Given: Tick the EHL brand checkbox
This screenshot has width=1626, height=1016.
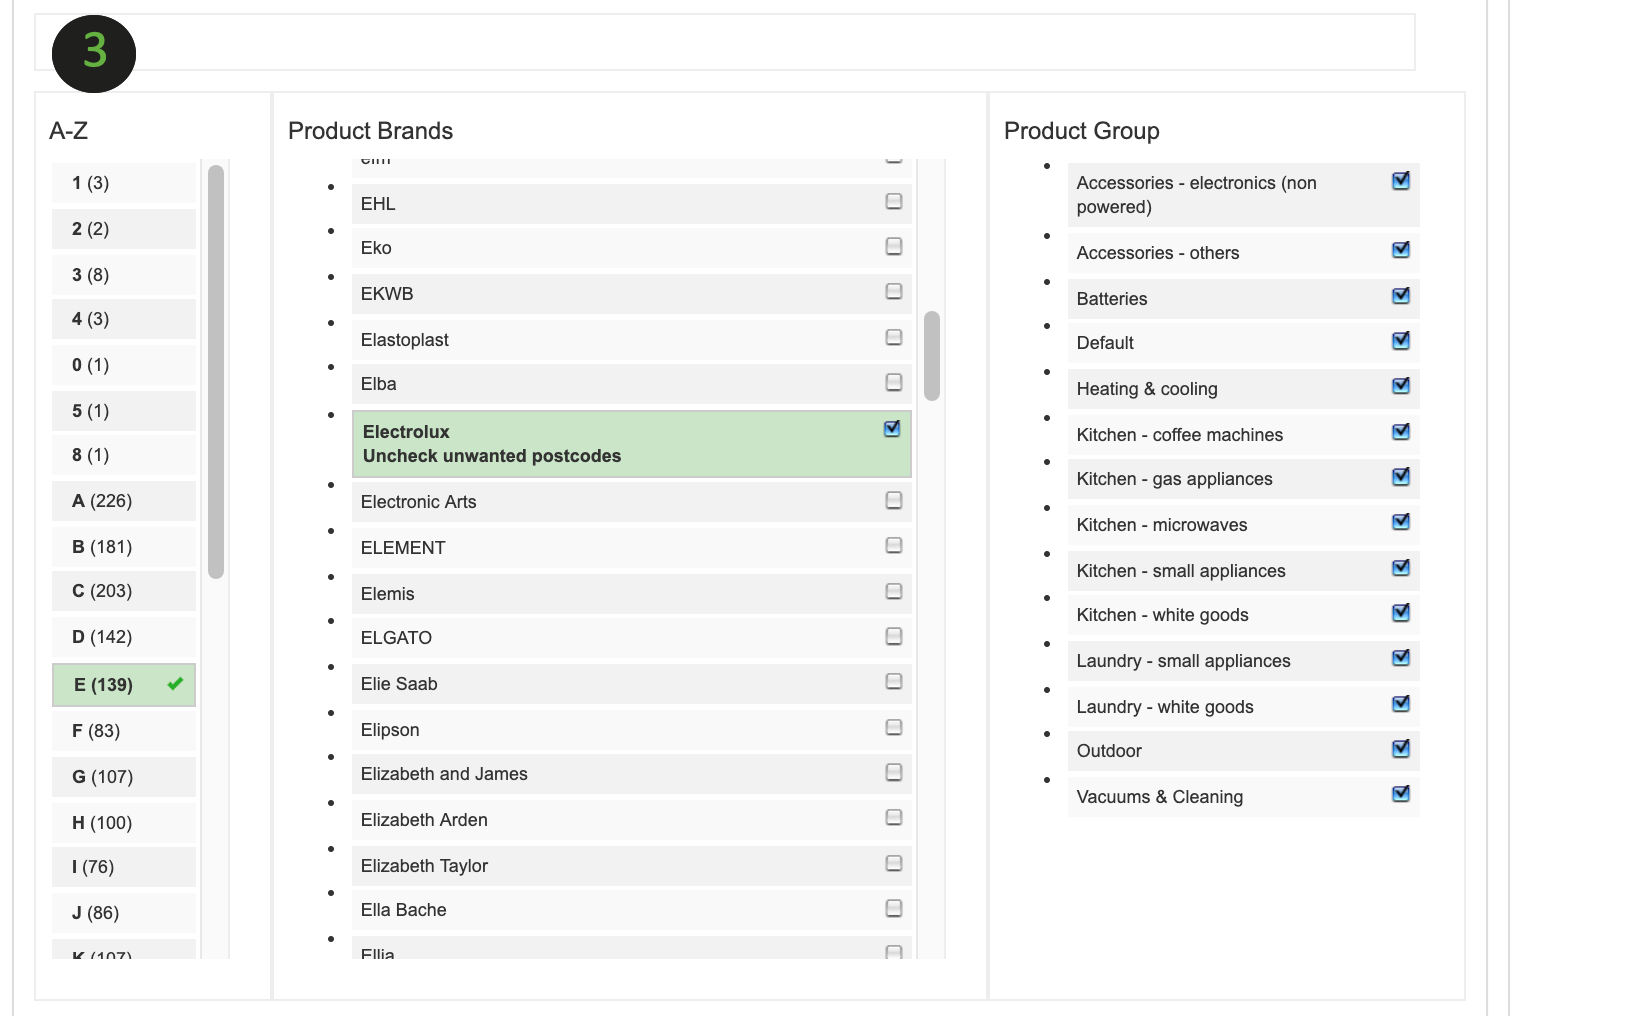Looking at the screenshot, I should 894,201.
